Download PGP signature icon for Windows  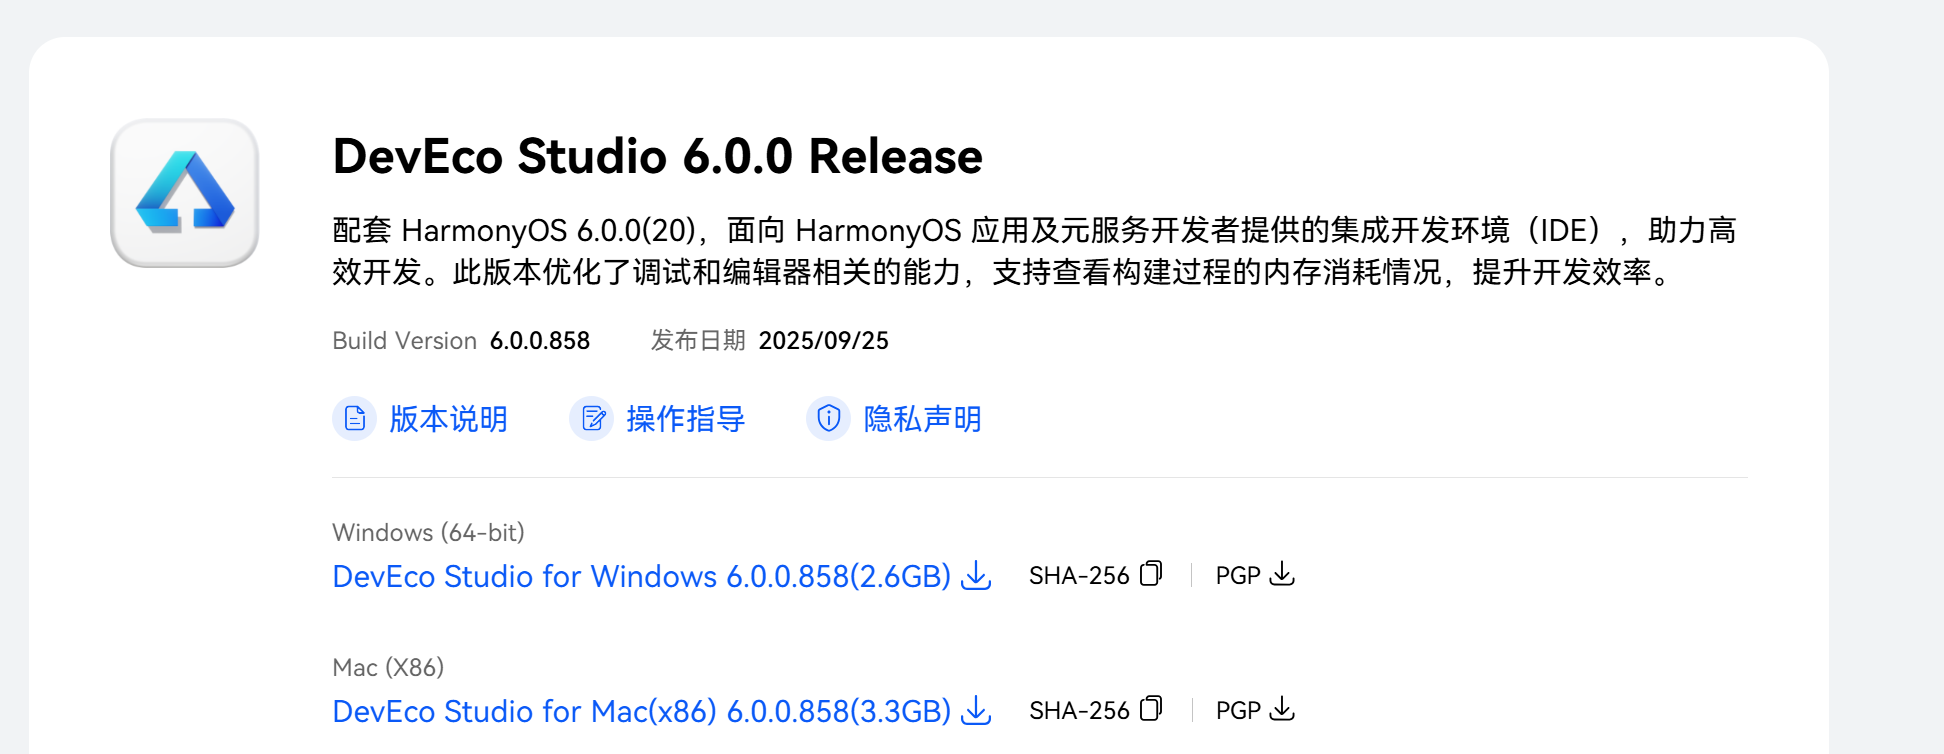tap(1282, 574)
